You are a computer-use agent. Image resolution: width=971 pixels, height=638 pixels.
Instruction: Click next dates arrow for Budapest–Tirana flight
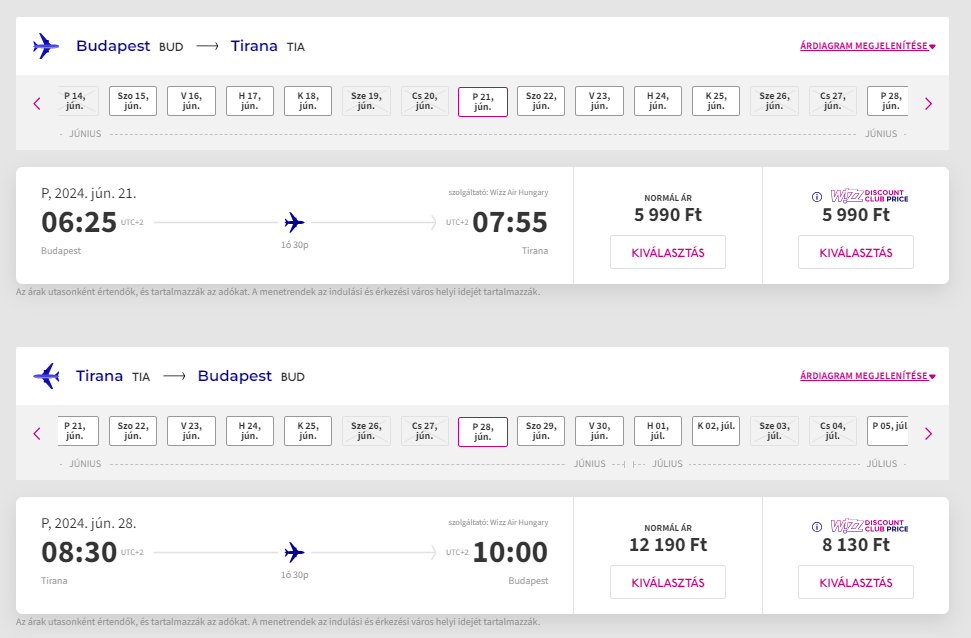click(x=928, y=103)
